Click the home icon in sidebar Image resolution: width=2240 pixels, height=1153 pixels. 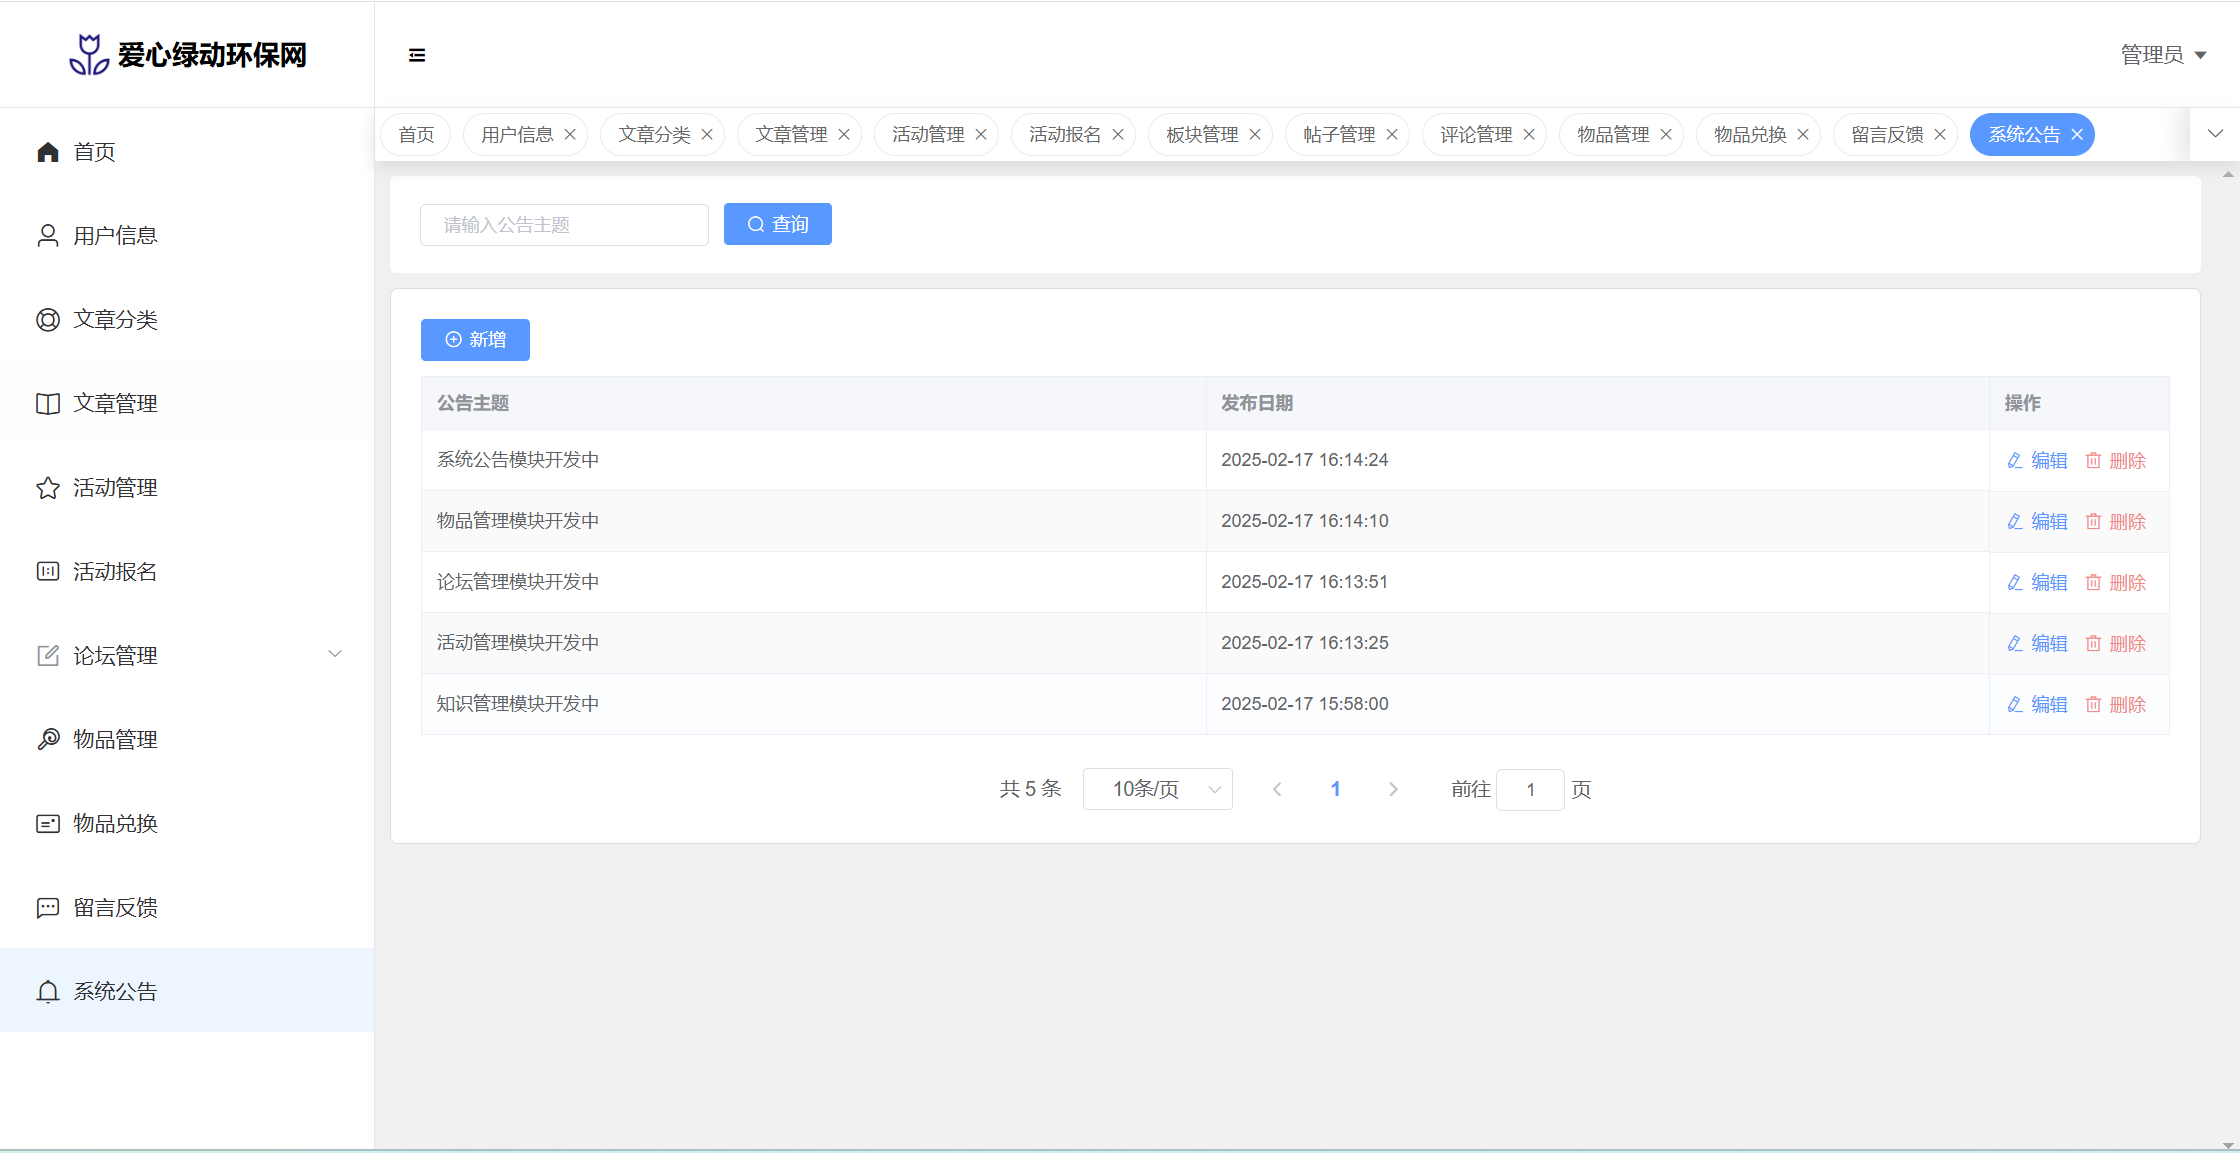pos(48,152)
